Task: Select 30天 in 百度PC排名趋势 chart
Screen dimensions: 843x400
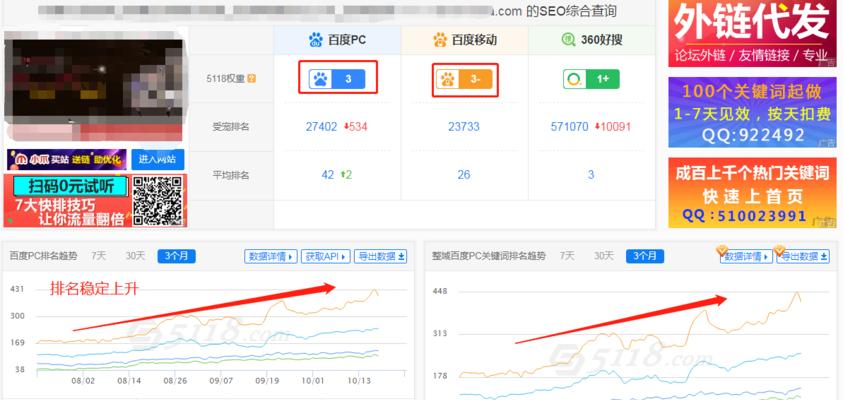Action: pyautogui.click(x=135, y=256)
